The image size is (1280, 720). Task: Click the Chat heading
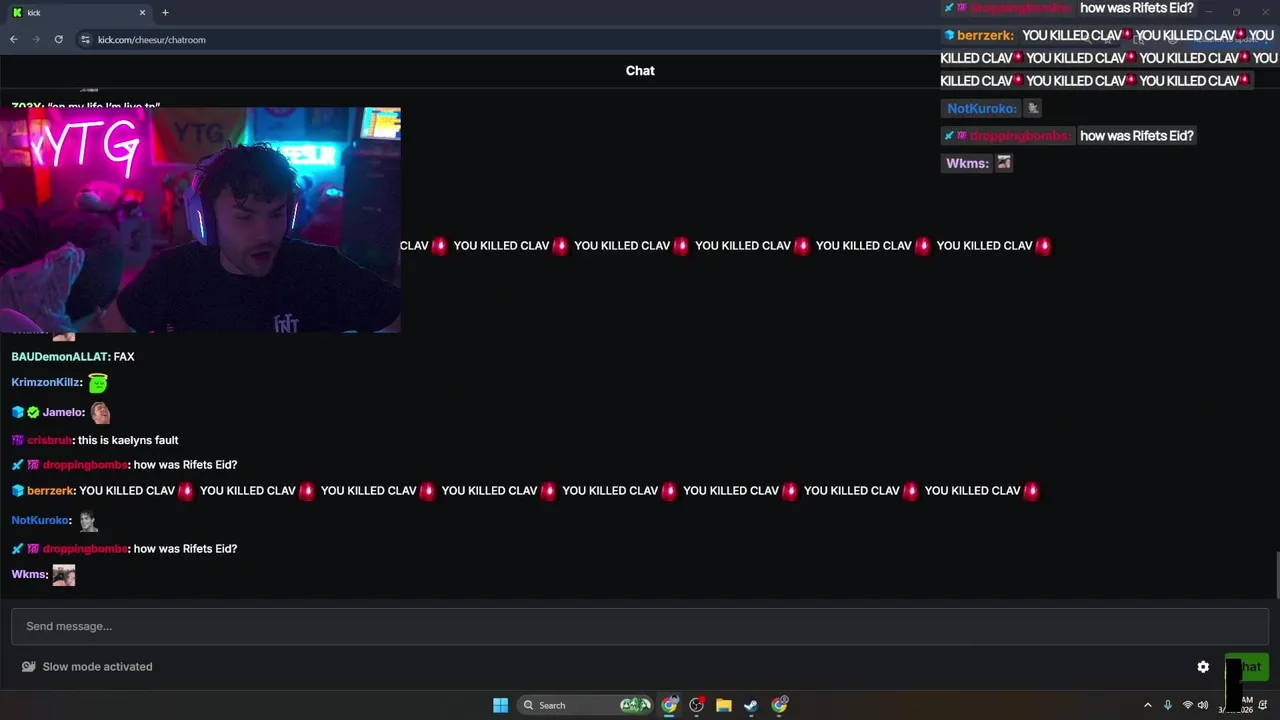point(640,70)
